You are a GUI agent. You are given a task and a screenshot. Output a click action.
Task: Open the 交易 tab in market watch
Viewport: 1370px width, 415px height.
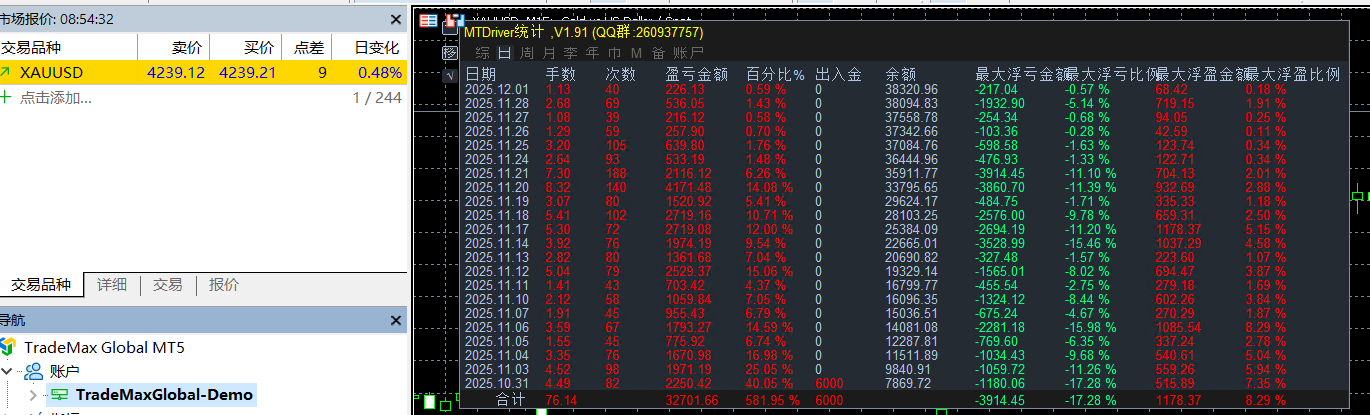click(168, 284)
